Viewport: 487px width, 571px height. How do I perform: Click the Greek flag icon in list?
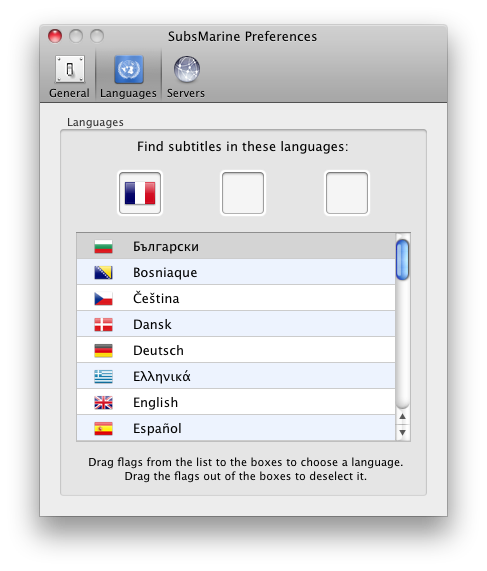(x=103, y=377)
